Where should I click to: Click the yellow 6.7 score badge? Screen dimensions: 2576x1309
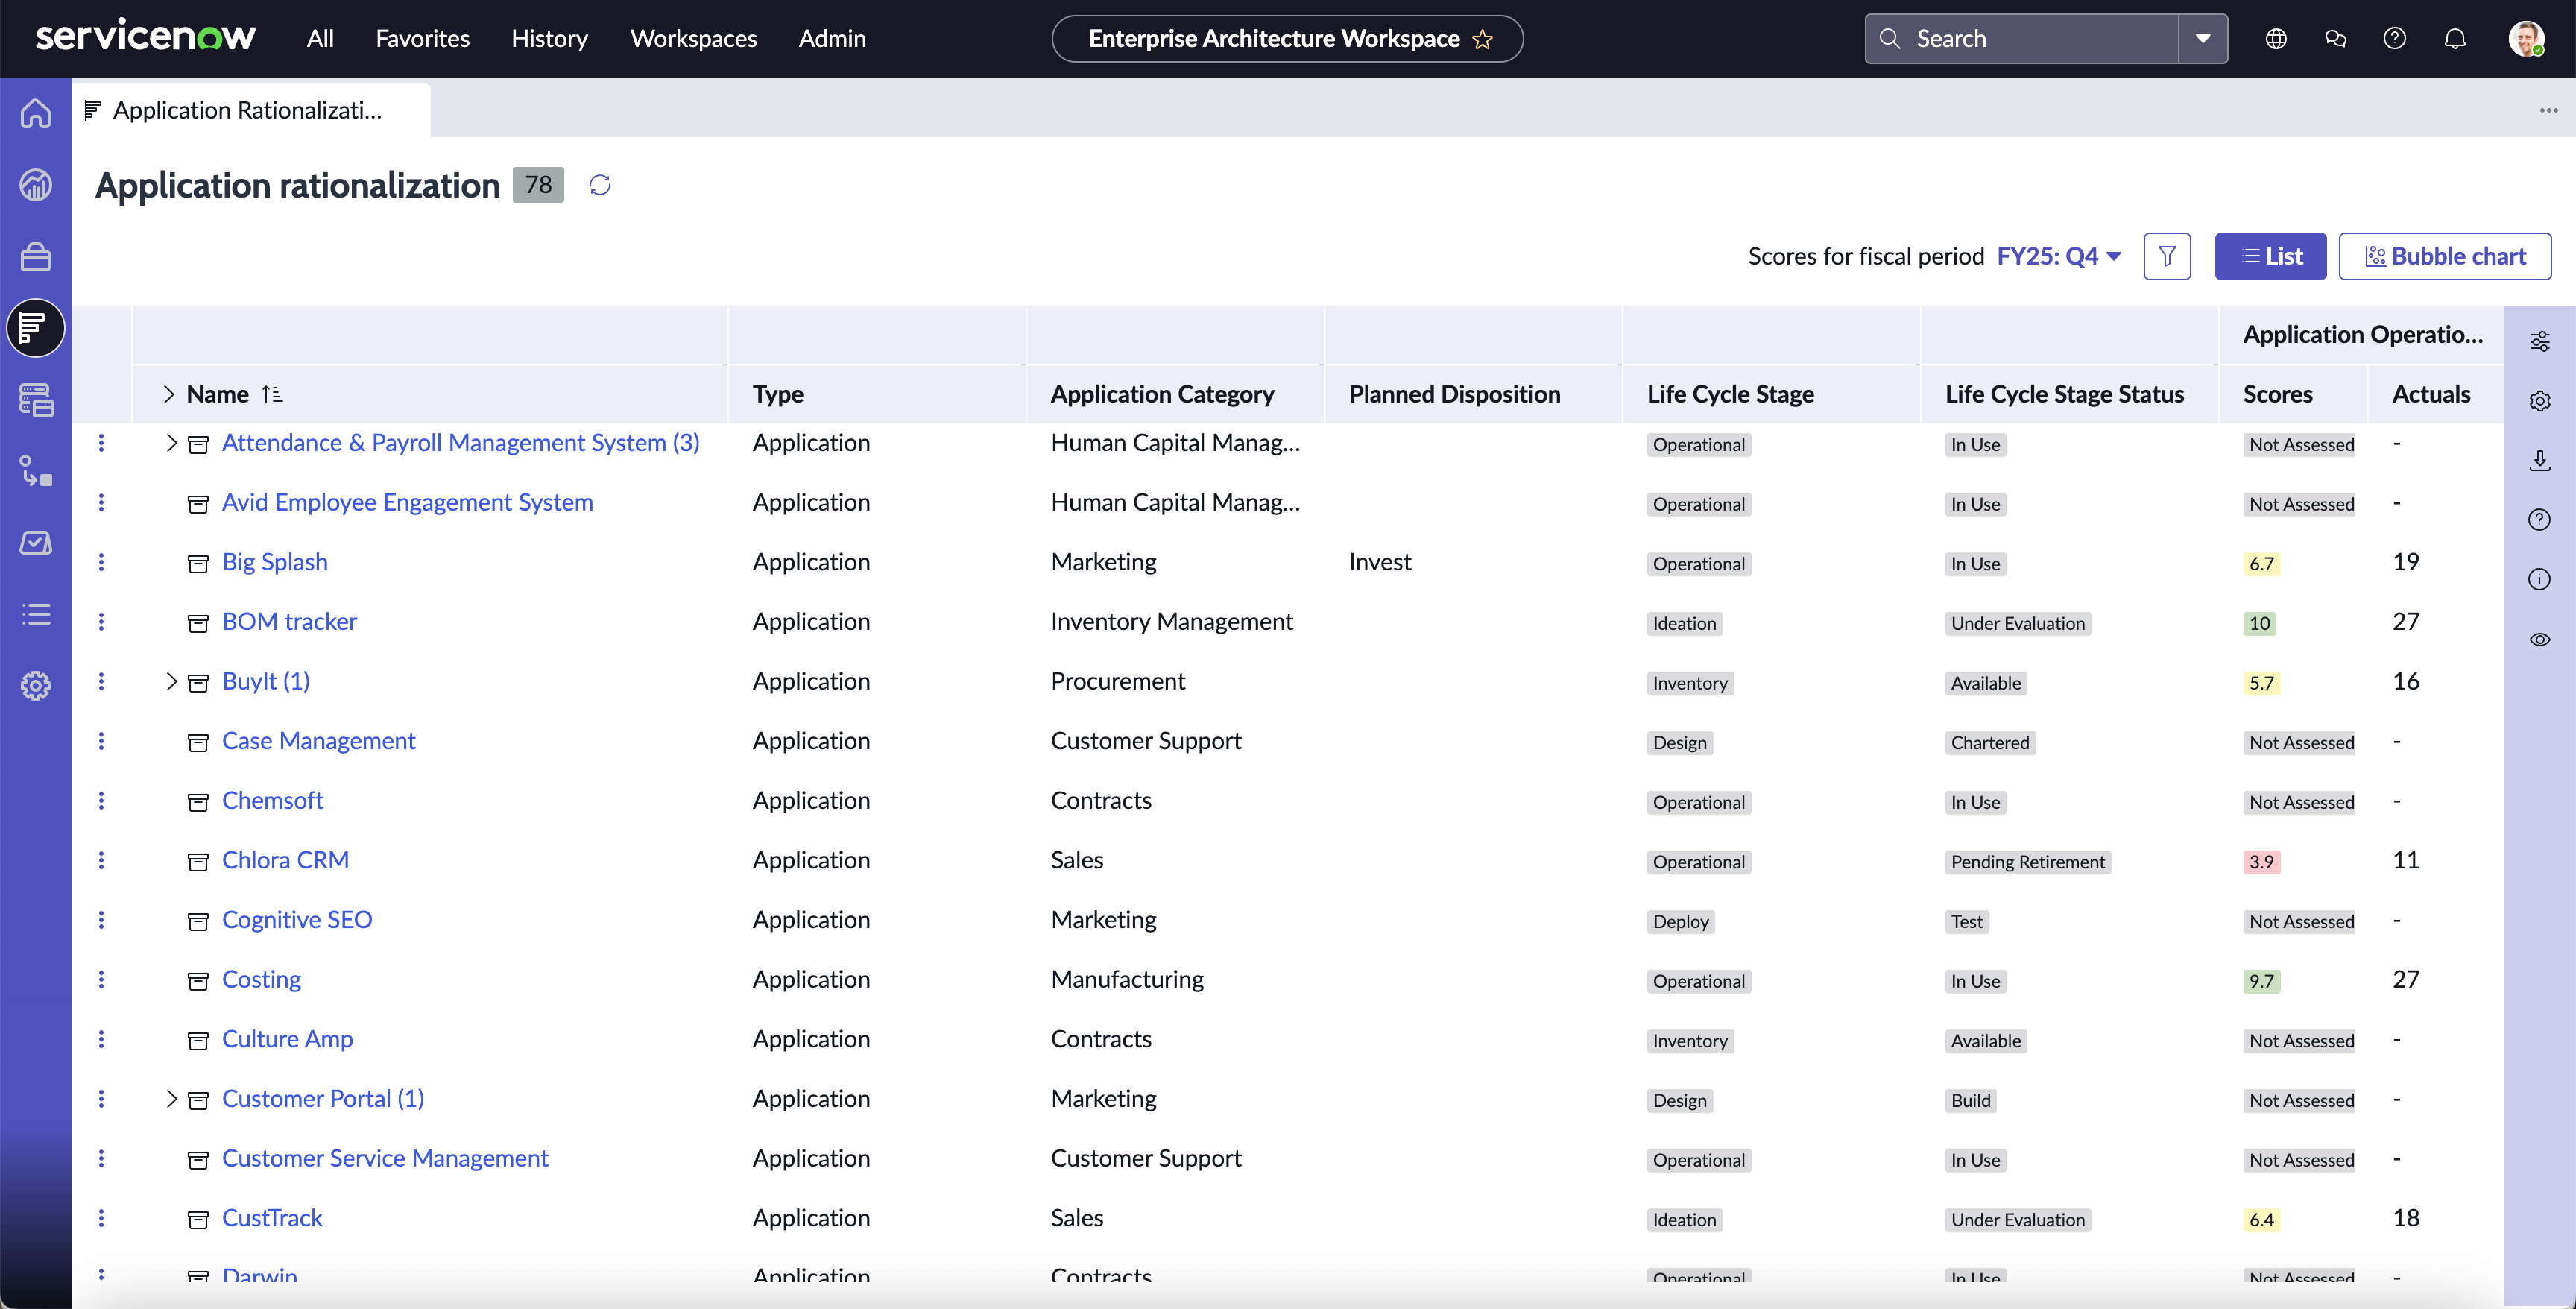pos(2262,564)
